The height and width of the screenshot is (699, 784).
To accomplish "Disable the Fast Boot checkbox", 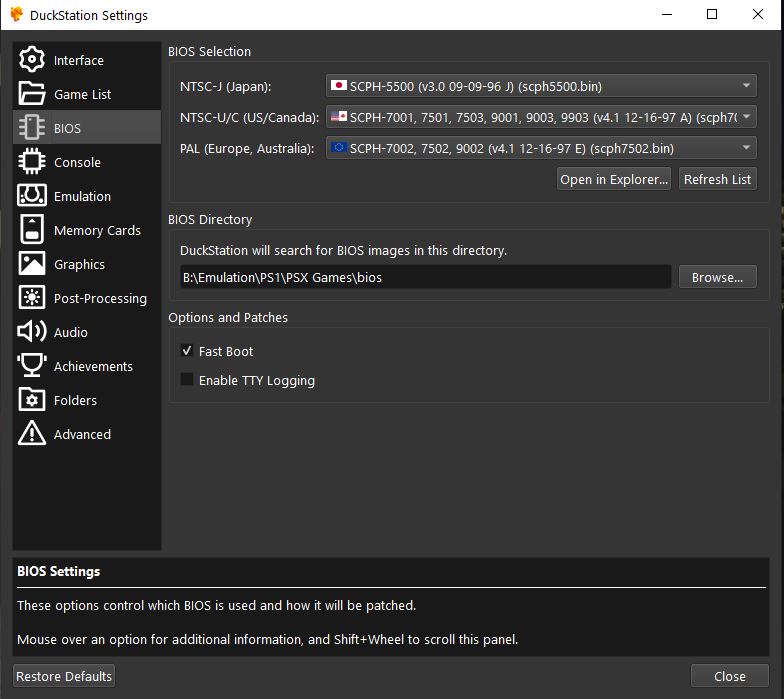I will [186, 350].
